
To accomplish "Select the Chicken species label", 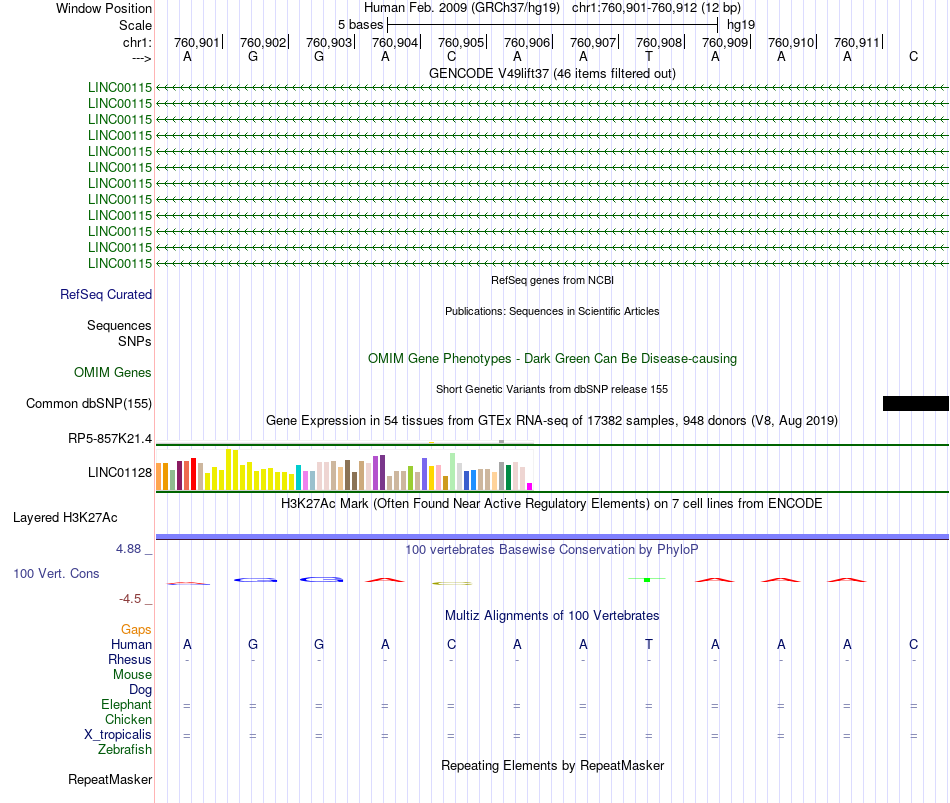I will point(128,719).
